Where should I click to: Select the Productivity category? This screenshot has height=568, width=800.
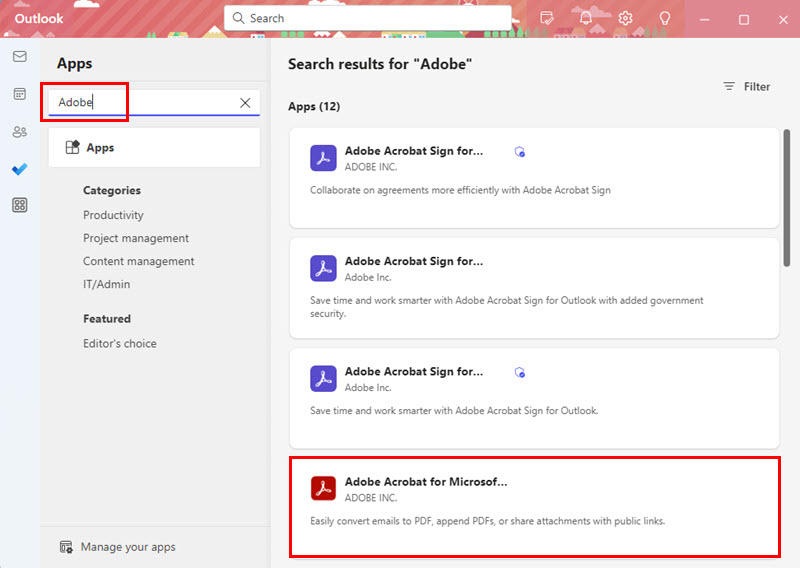pos(113,215)
